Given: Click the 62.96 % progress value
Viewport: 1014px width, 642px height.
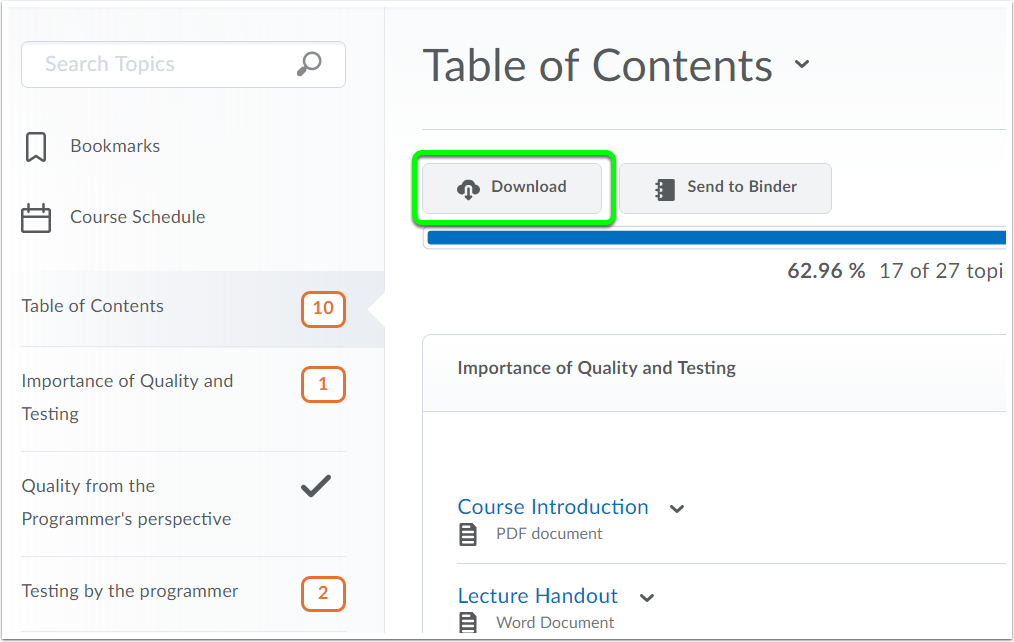Looking at the screenshot, I should [826, 271].
